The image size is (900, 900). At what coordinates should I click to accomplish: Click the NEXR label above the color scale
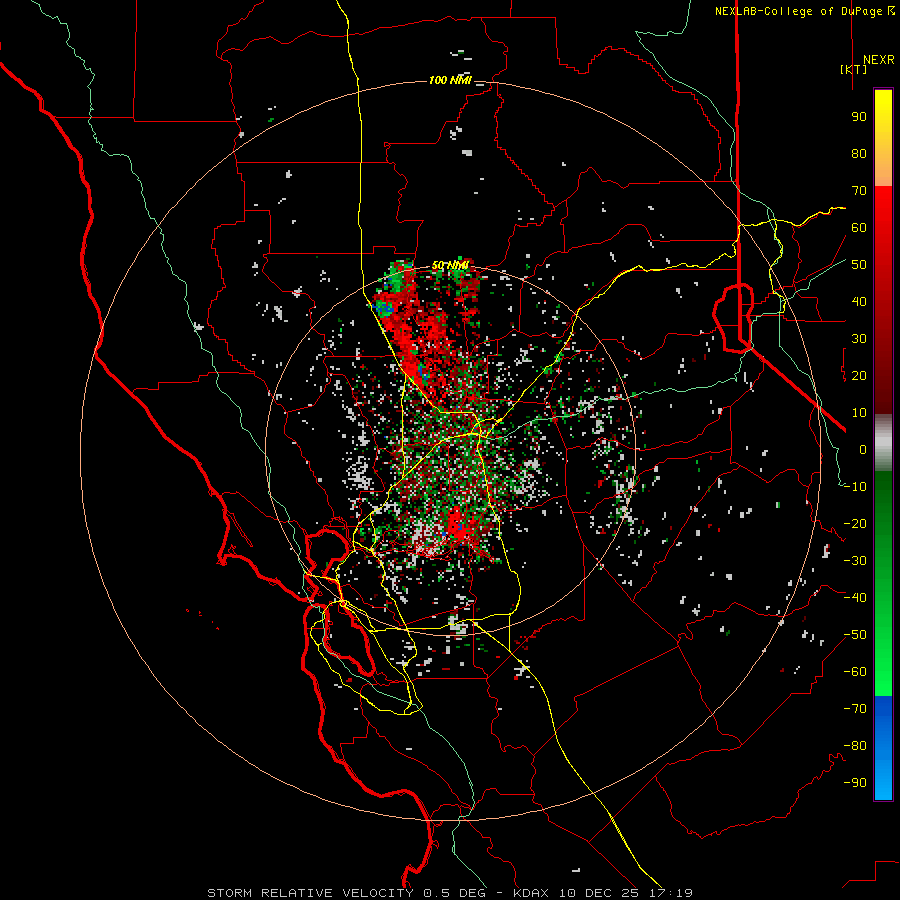coord(878,60)
